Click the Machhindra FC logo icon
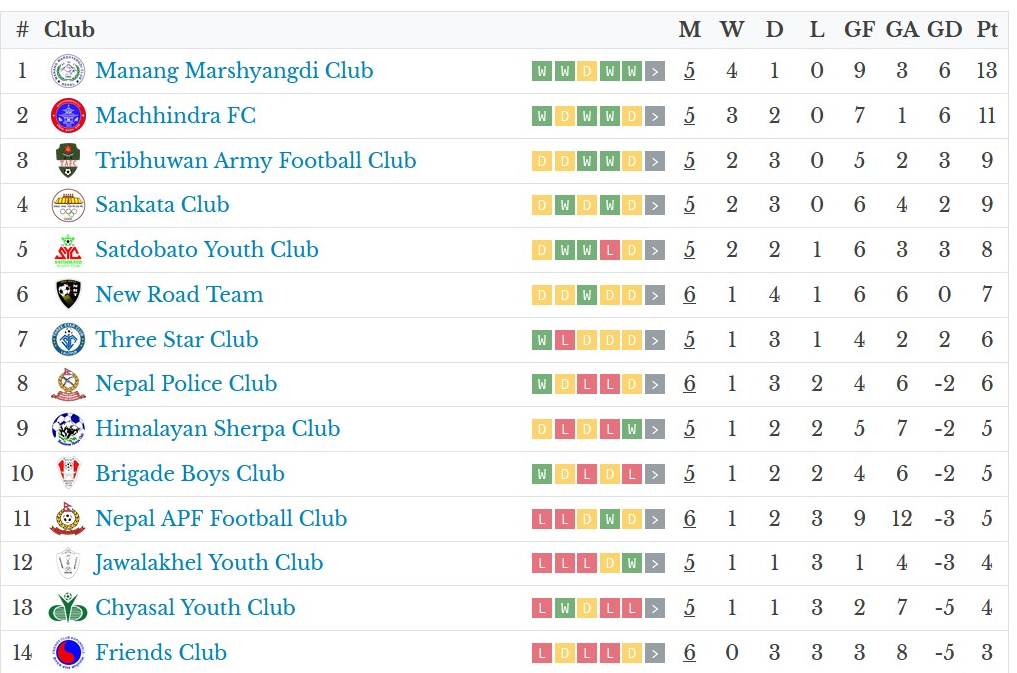1017x673 pixels. tap(68, 116)
